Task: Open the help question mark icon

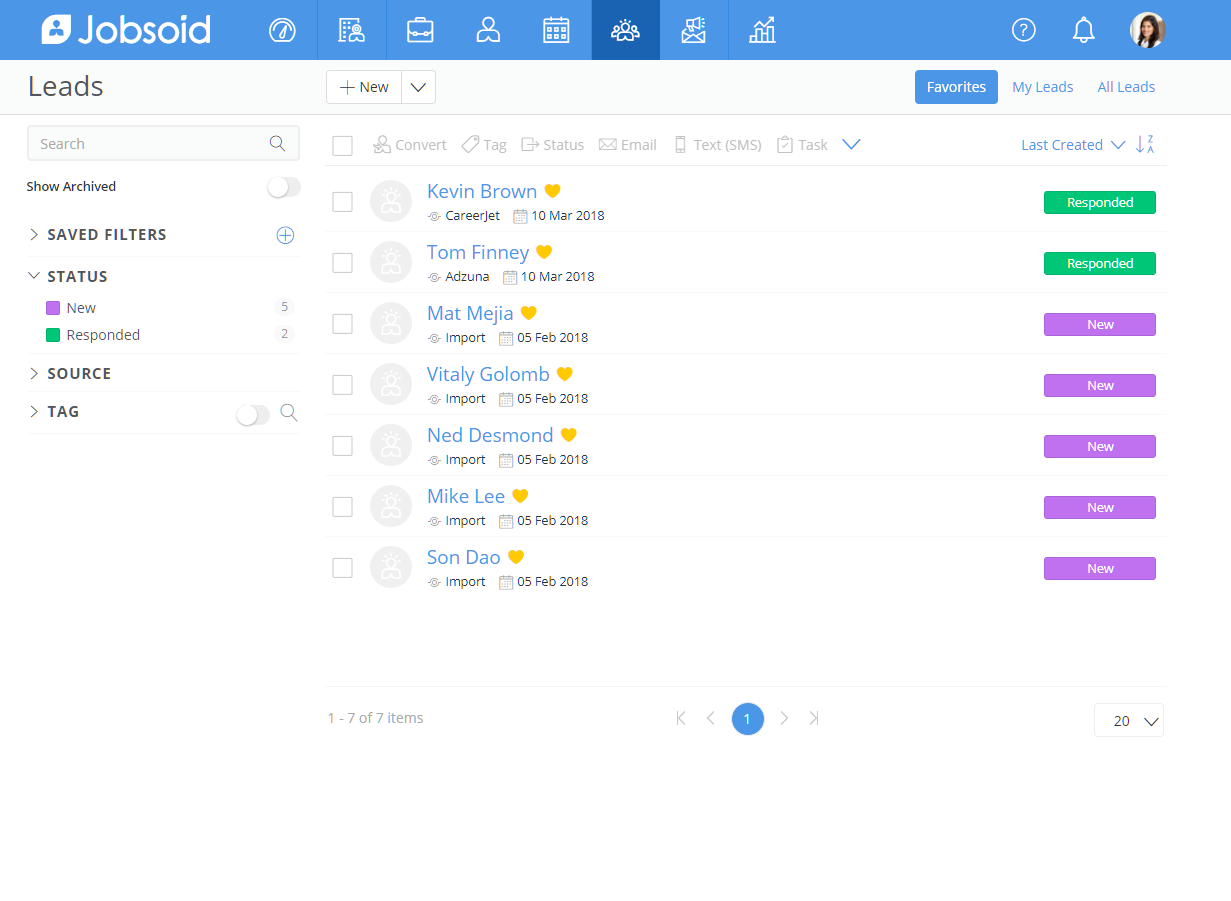Action: tap(1023, 30)
